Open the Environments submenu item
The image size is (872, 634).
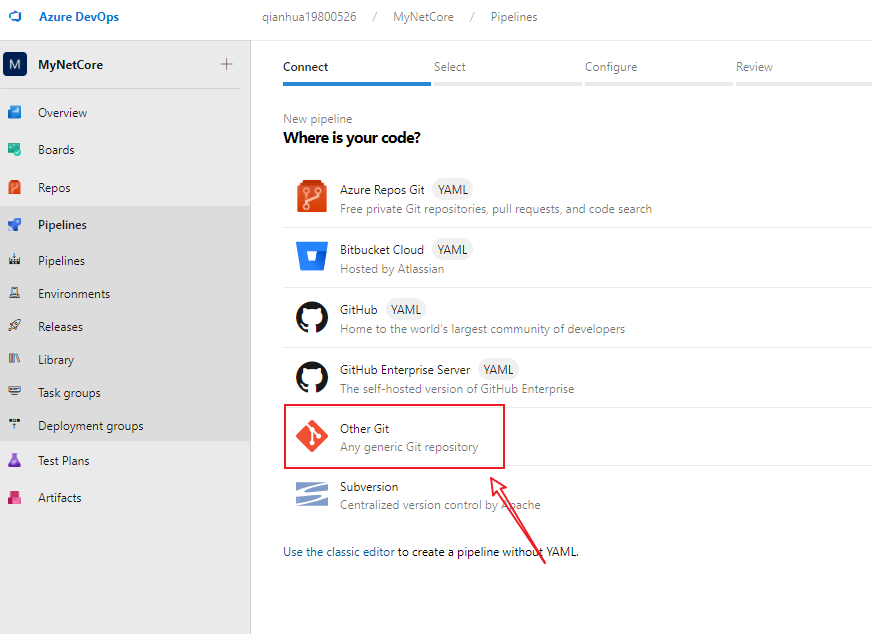coord(74,294)
